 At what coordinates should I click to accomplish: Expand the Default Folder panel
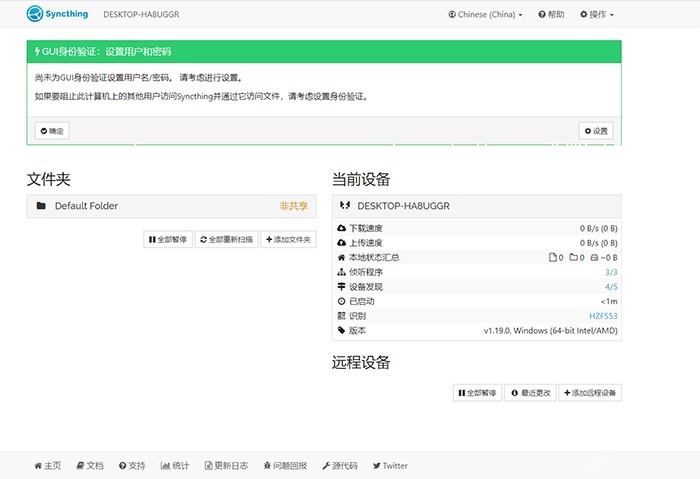point(171,206)
